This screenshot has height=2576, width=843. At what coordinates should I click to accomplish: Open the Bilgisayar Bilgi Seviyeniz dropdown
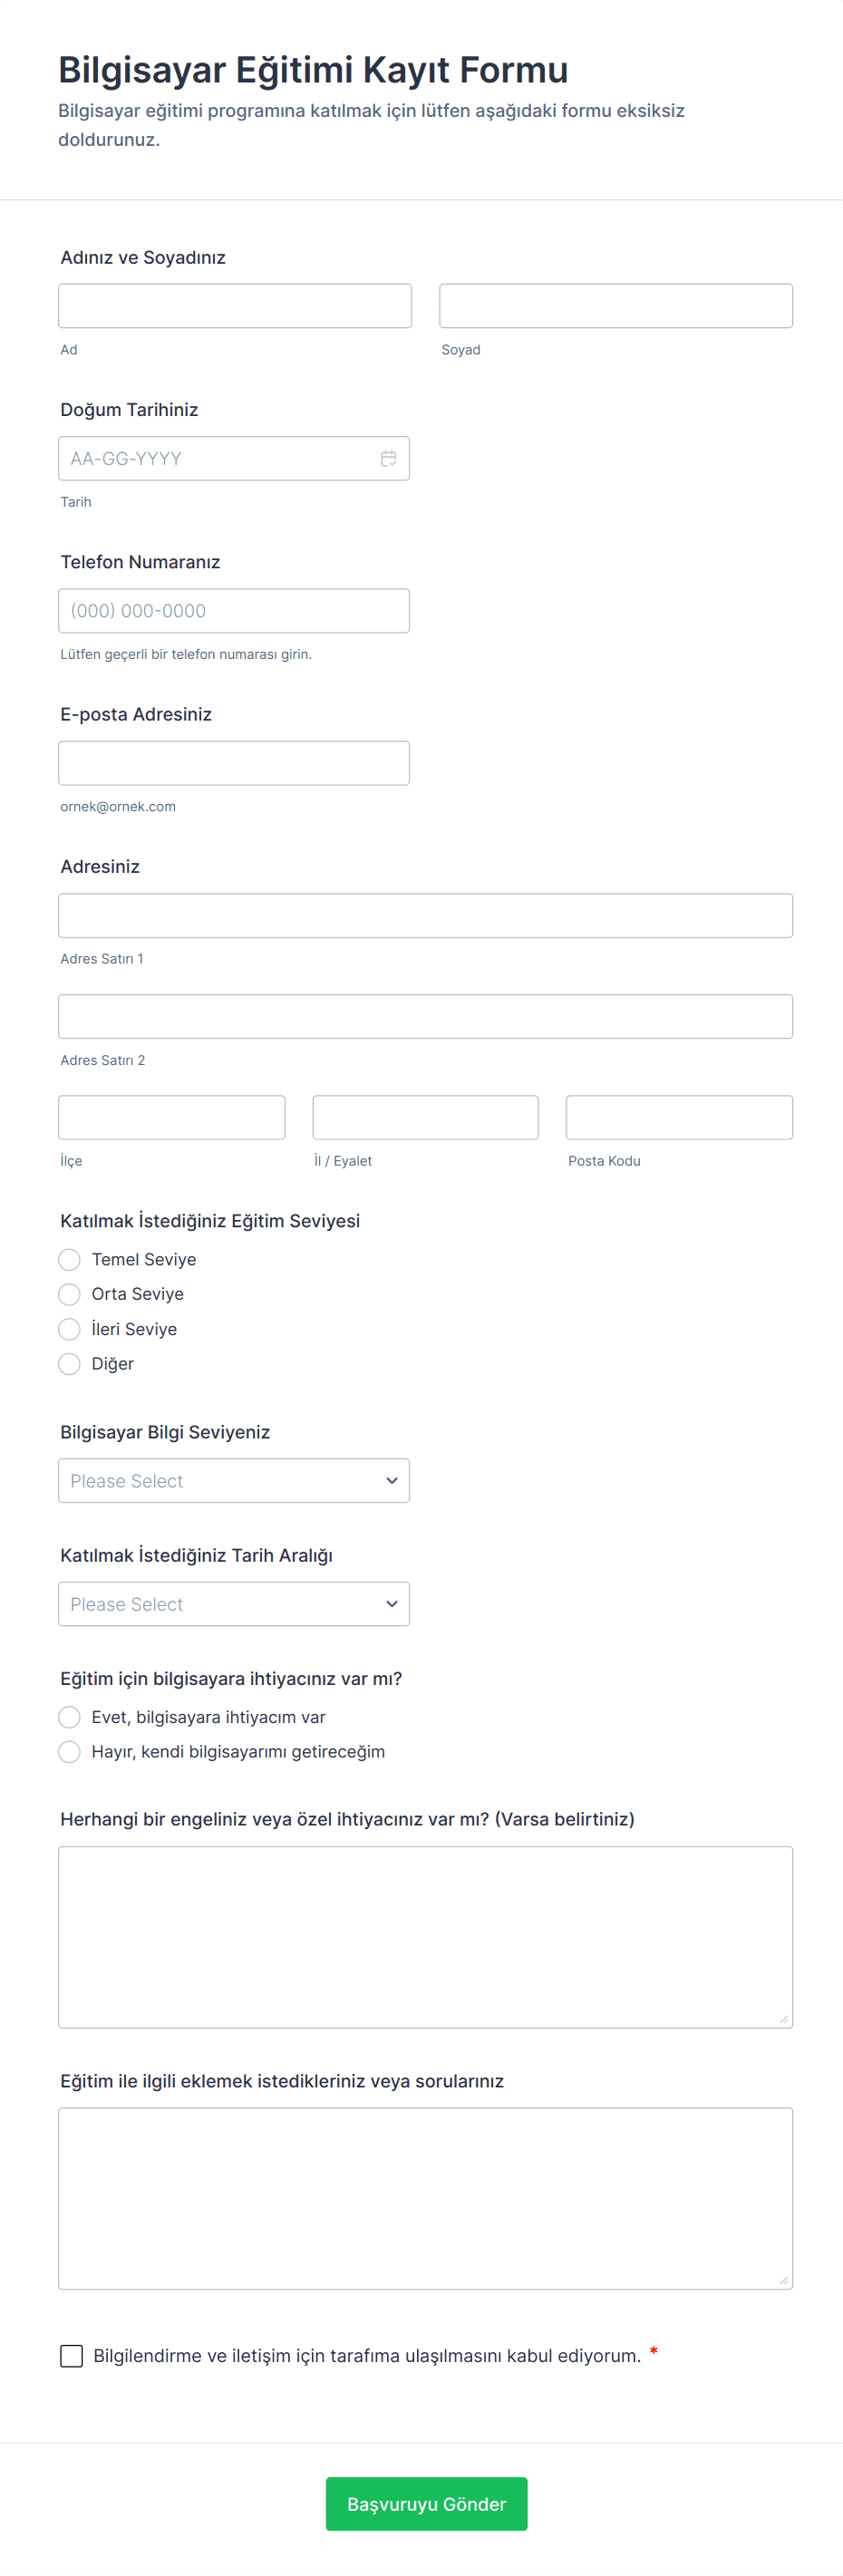click(x=234, y=1480)
